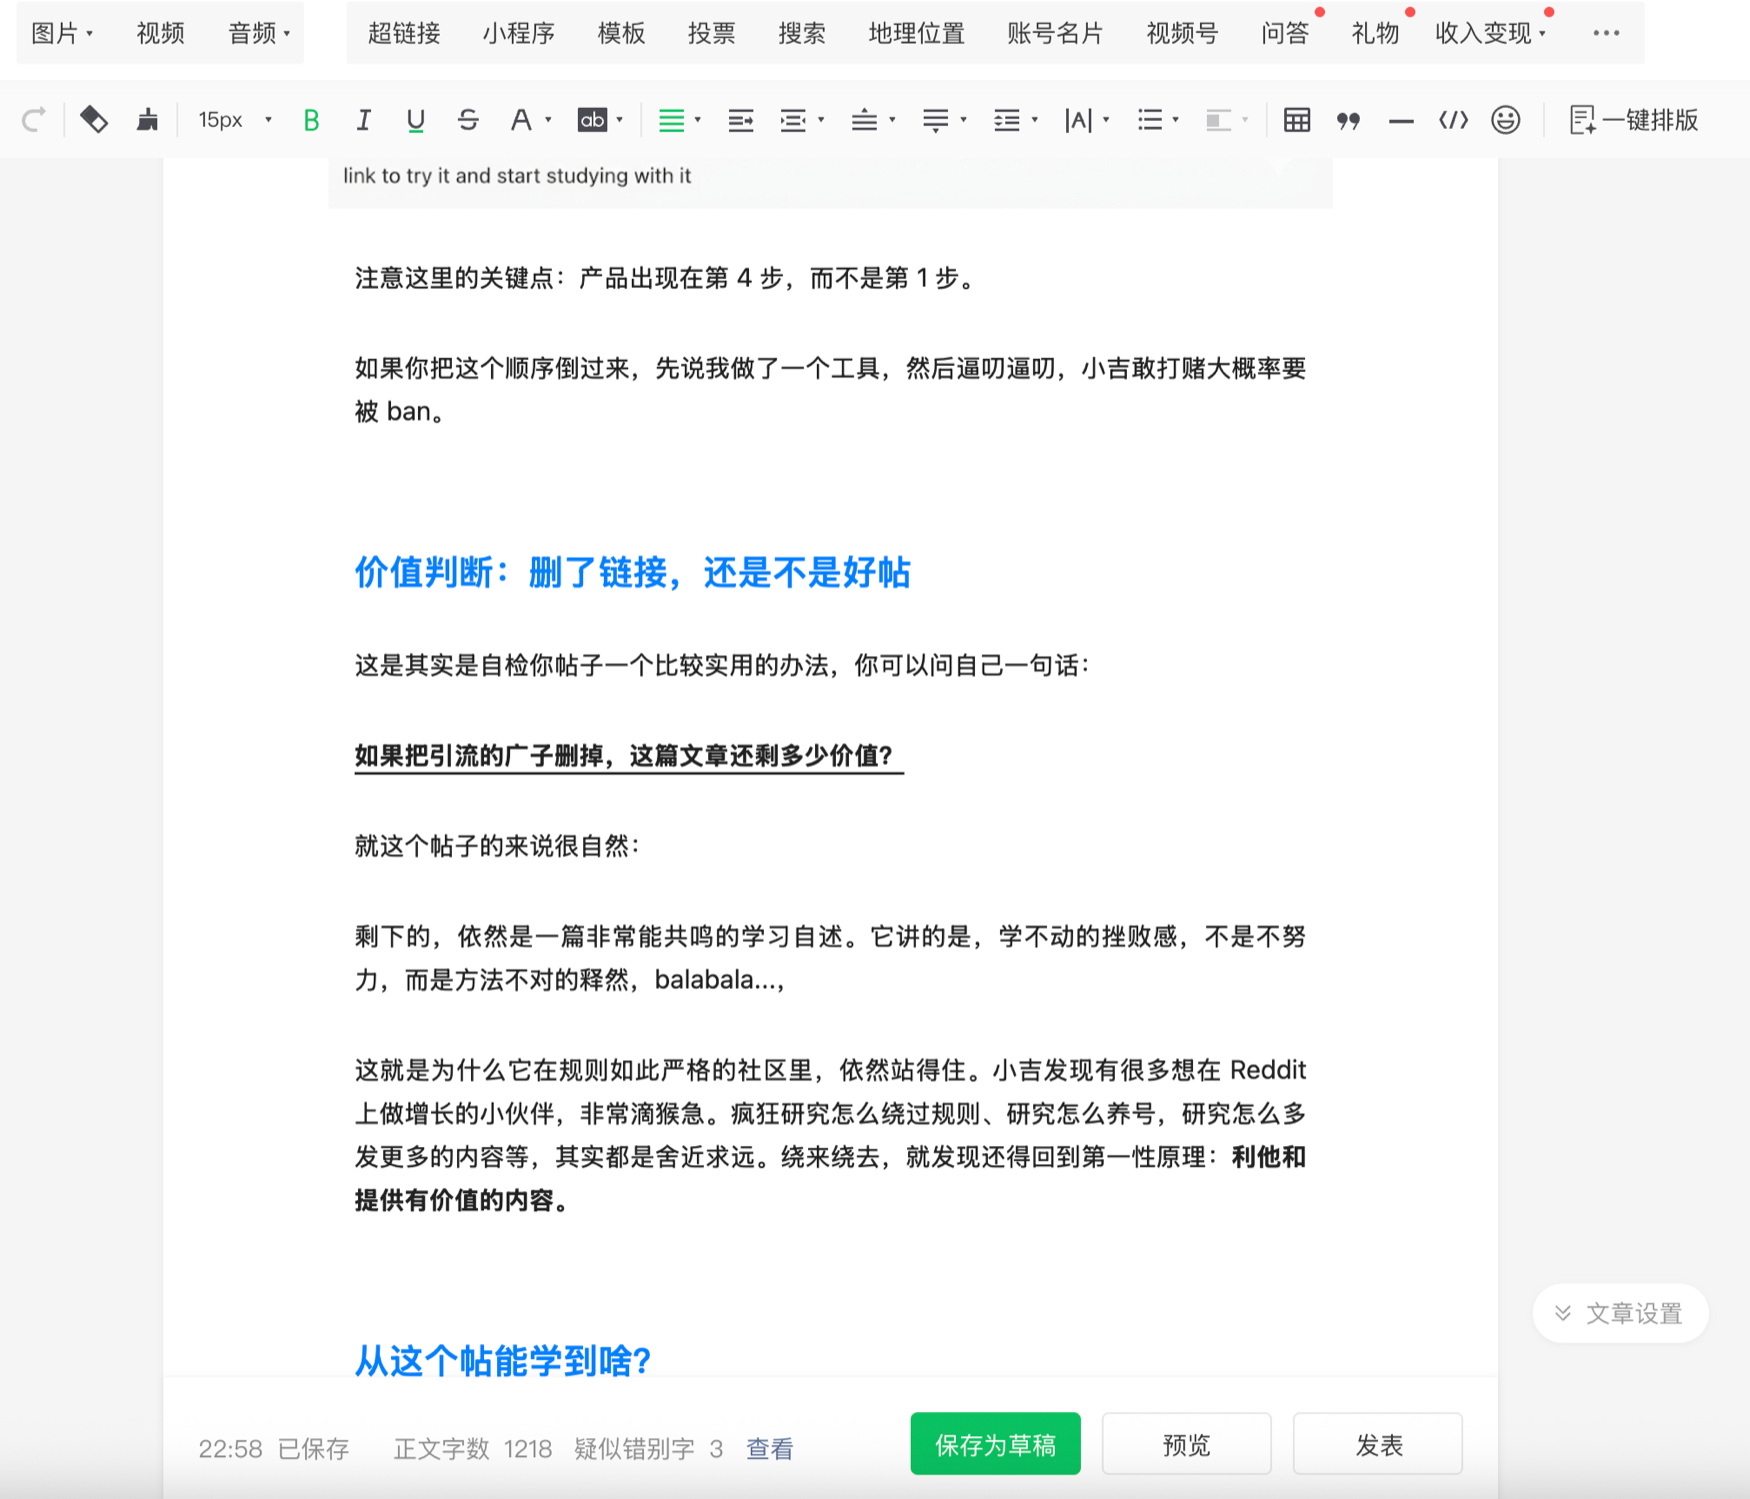1750x1499 pixels.
Task: Expand the 文章设置 panel
Action: click(x=1620, y=1313)
